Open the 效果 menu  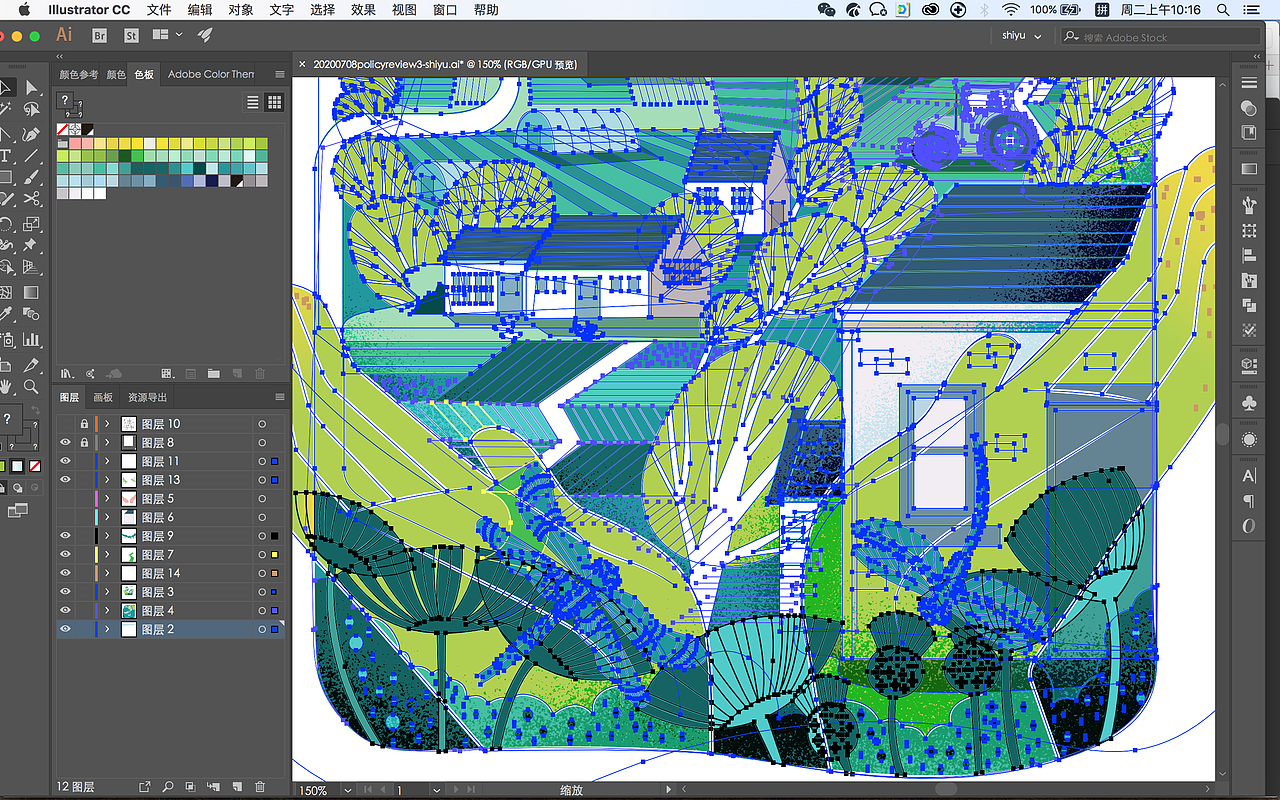pyautogui.click(x=363, y=10)
